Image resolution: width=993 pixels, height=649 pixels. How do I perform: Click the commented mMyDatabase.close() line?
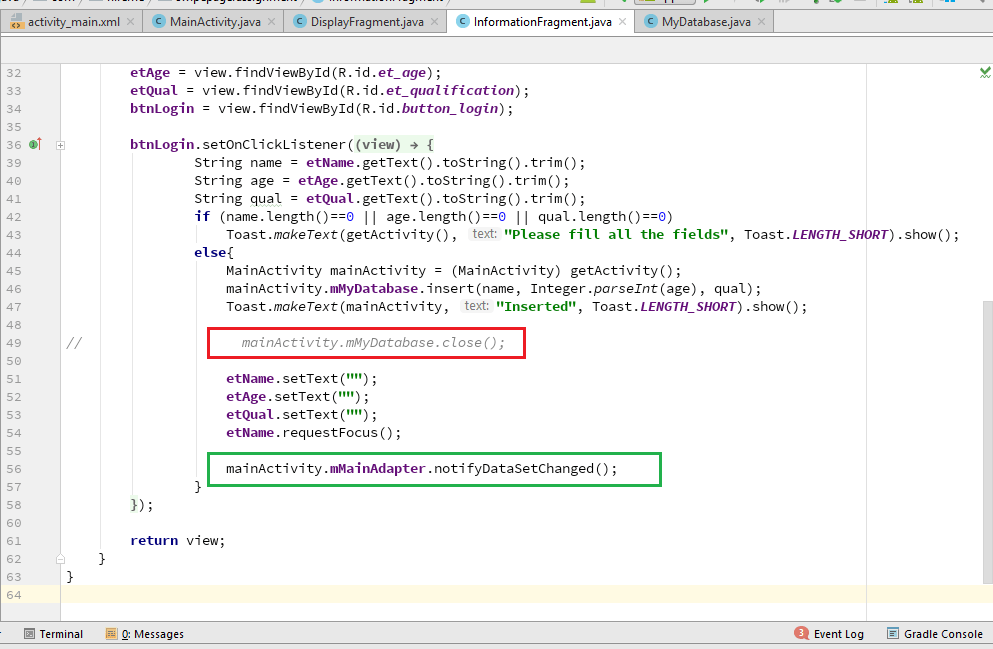[x=373, y=343]
